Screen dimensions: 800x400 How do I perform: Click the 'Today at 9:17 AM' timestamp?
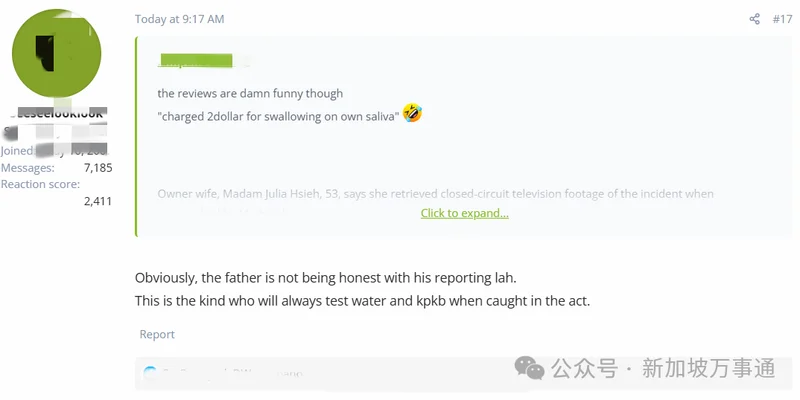(x=179, y=19)
